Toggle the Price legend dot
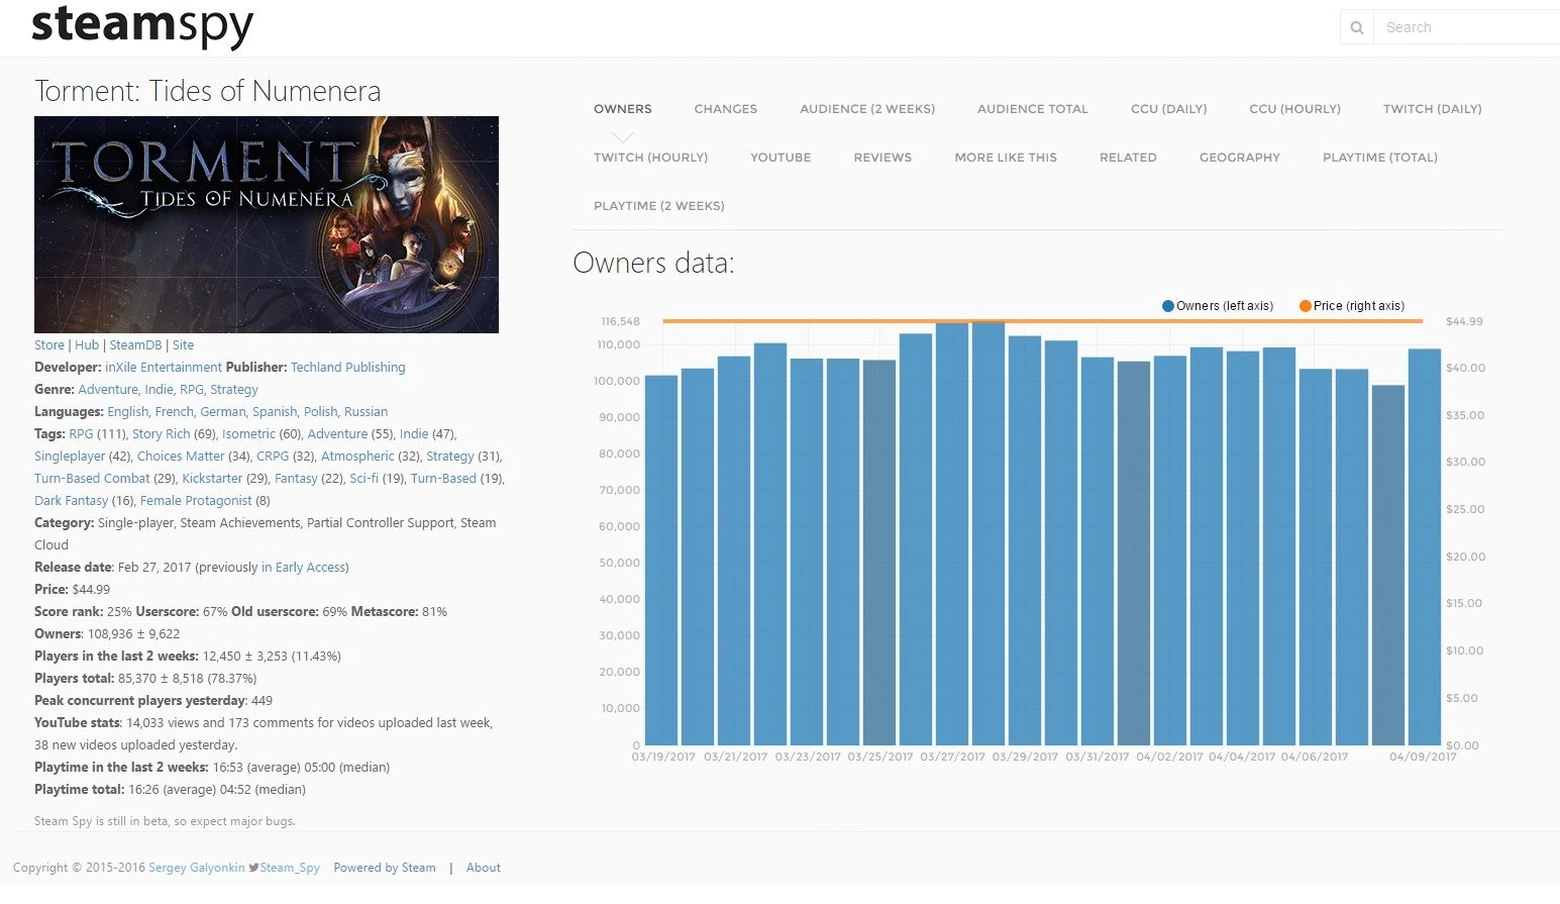The height and width of the screenshot is (904, 1560). click(x=1305, y=306)
